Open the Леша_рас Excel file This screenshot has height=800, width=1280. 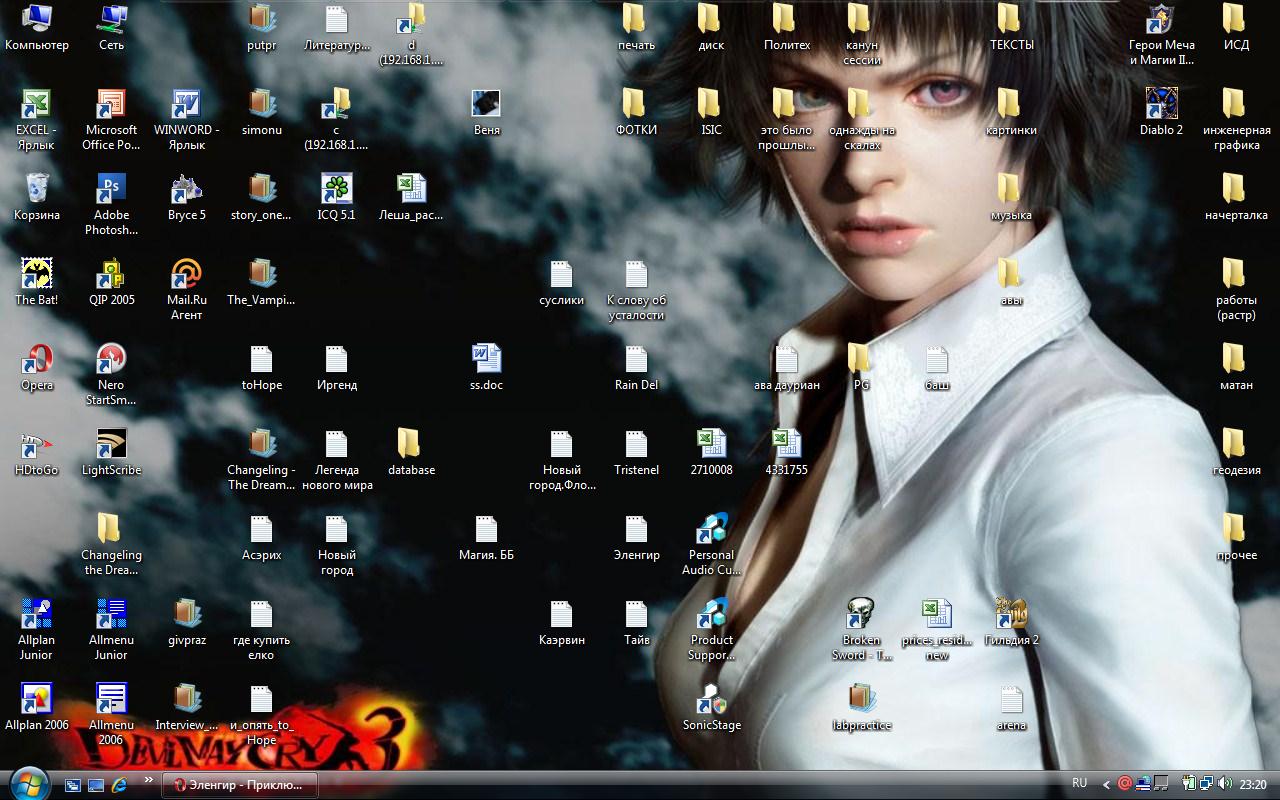click(x=411, y=197)
